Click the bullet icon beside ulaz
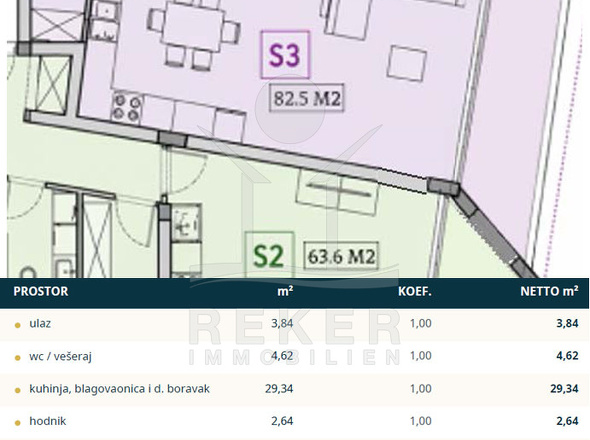The height and width of the screenshot is (440, 590). click(17, 325)
